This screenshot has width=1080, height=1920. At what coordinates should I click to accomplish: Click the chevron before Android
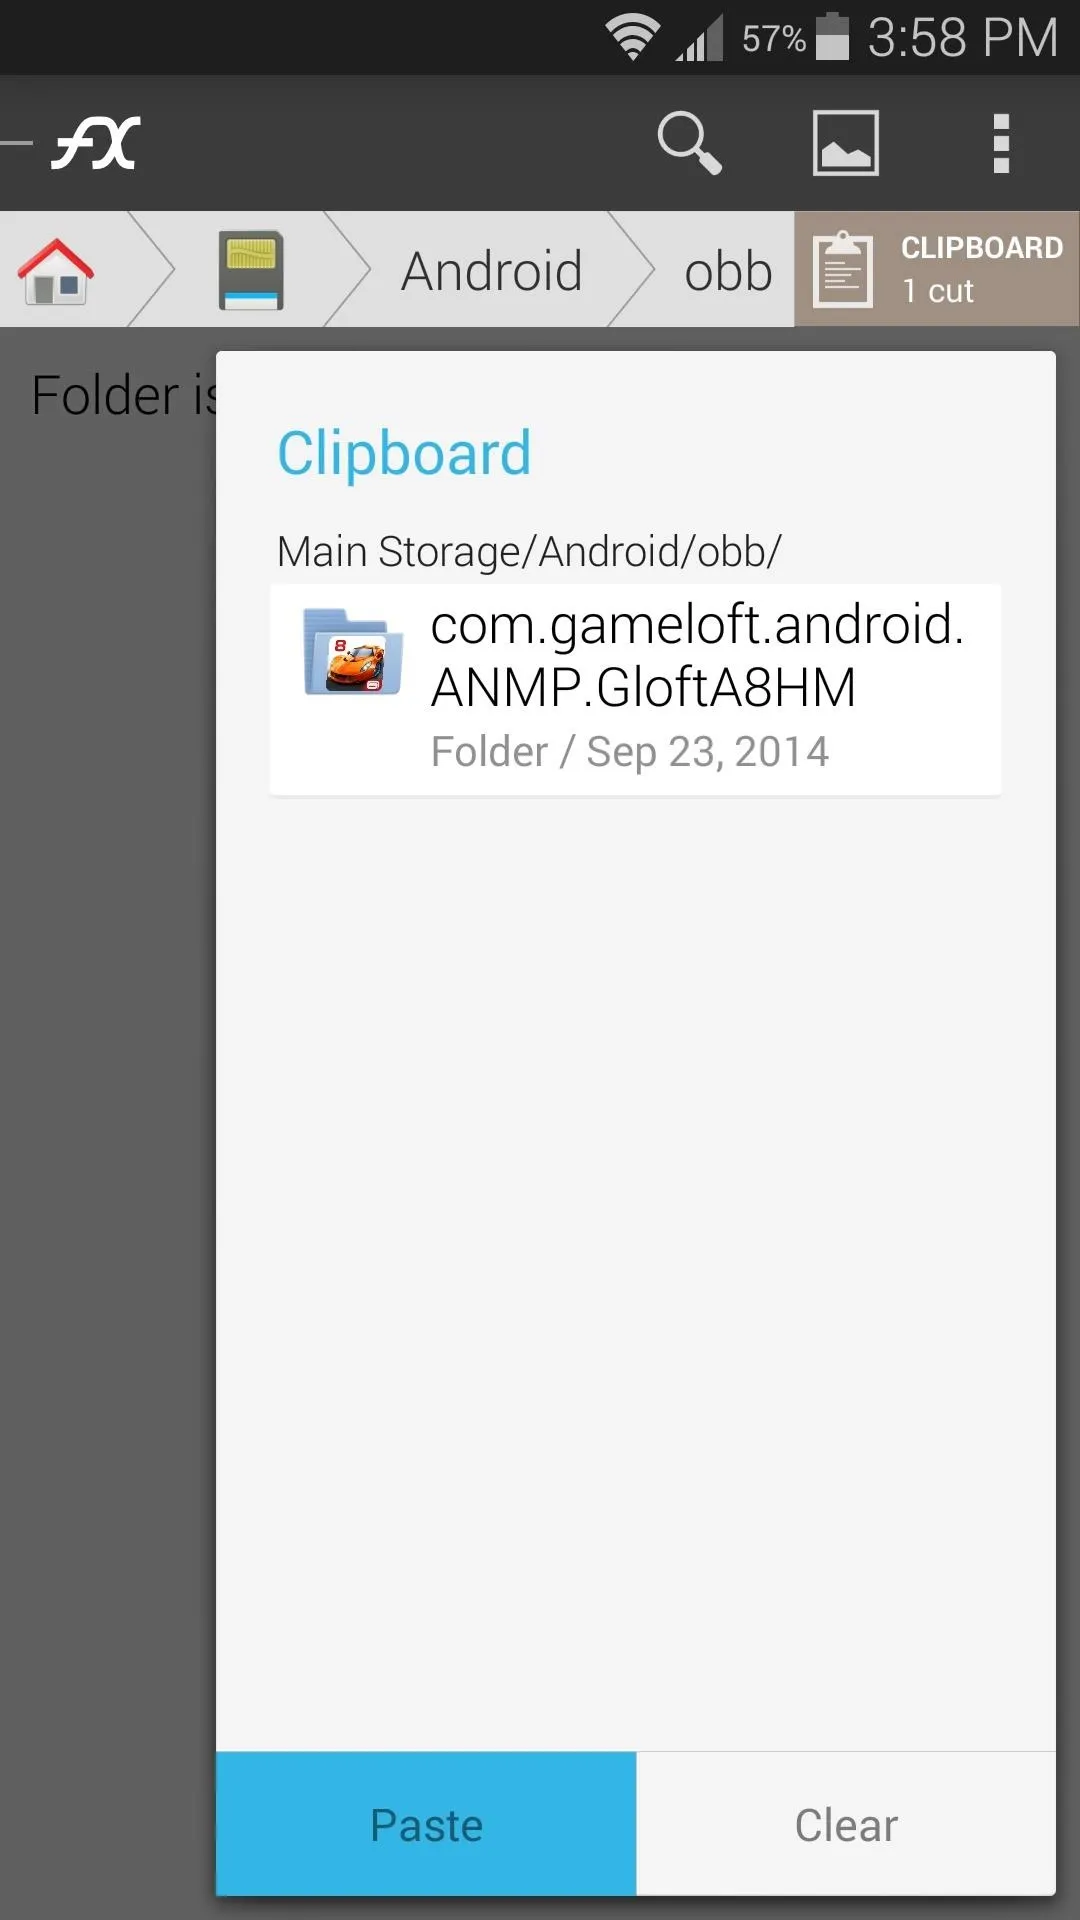coord(348,269)
